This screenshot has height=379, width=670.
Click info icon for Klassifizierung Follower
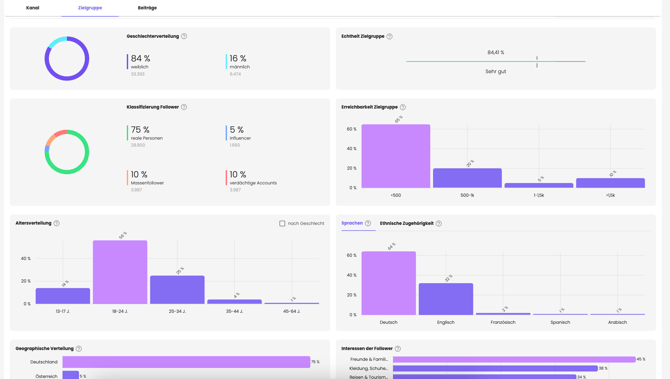(x=184, y=107)
